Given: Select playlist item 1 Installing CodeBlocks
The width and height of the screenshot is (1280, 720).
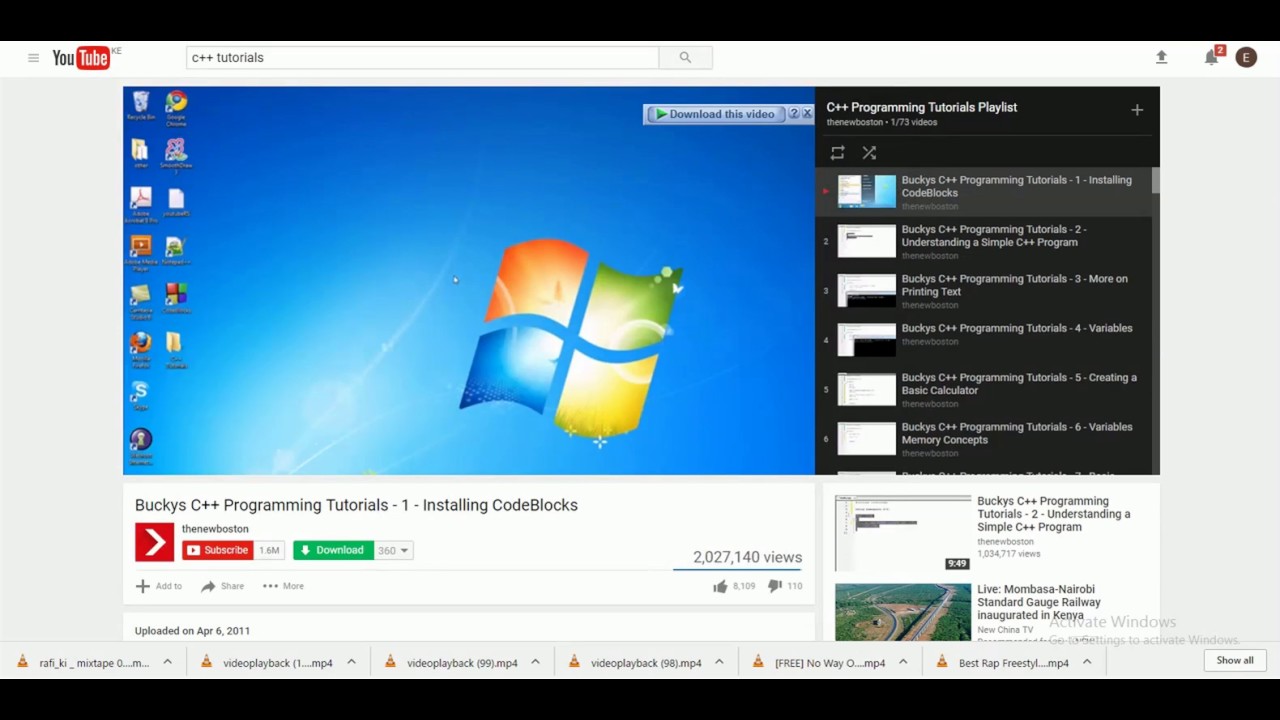Looking at the screenshot, I should click(983, 192).
